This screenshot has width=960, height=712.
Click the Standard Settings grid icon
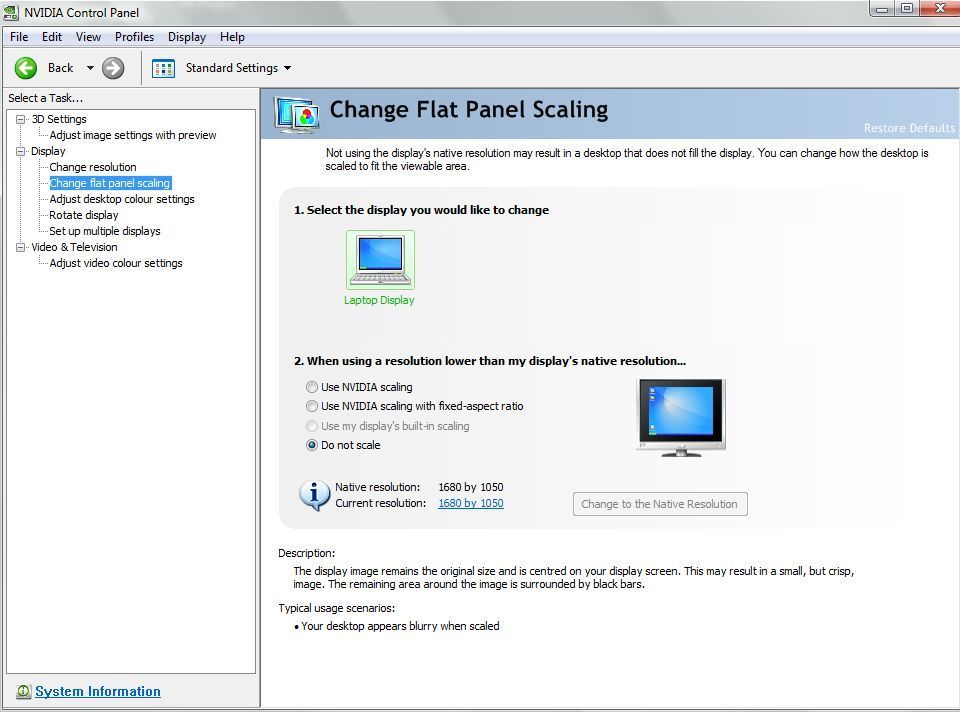[x=163, y=69]
